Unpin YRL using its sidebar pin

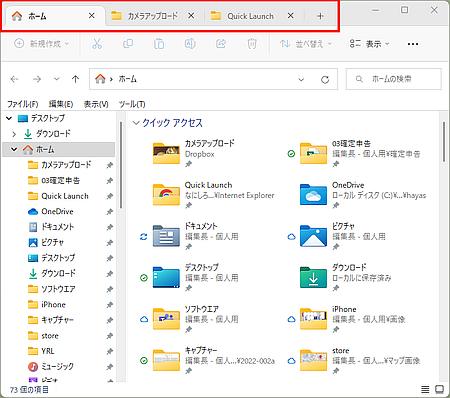tap(110, 351)
